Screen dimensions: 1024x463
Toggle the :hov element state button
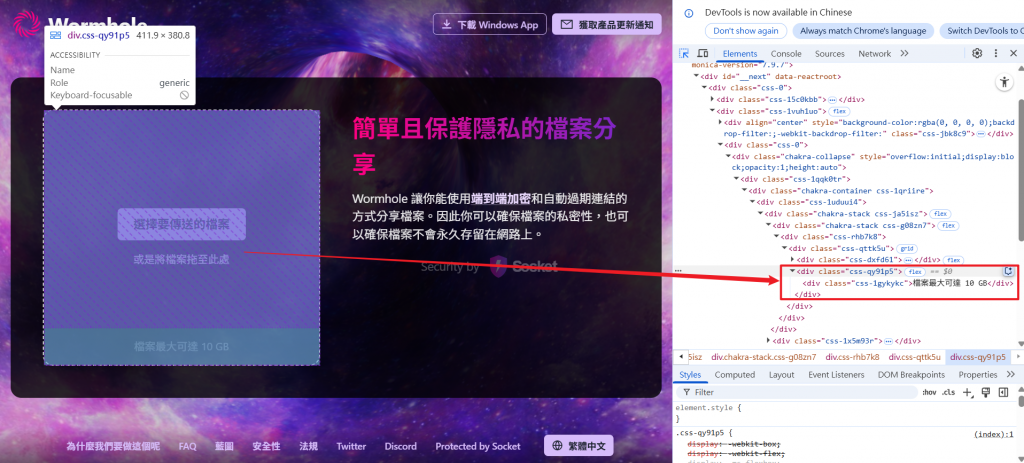[929, 392]
